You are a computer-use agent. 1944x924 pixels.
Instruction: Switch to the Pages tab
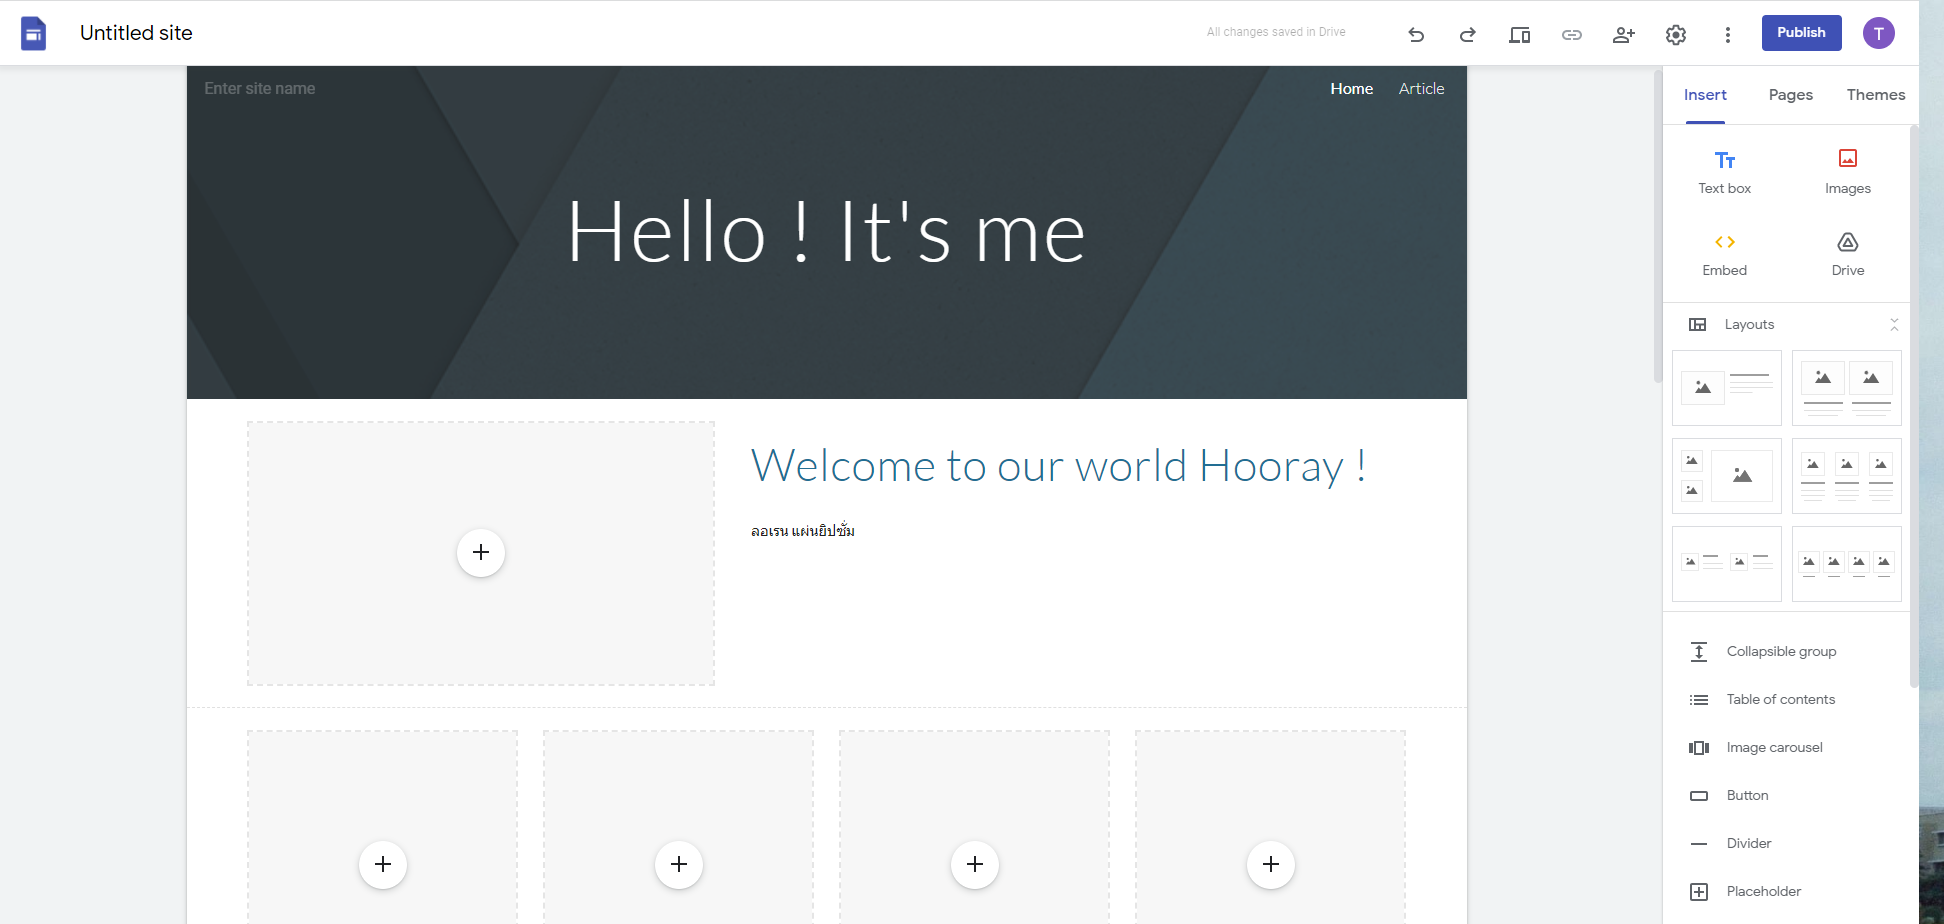(x=1790, y=95)
